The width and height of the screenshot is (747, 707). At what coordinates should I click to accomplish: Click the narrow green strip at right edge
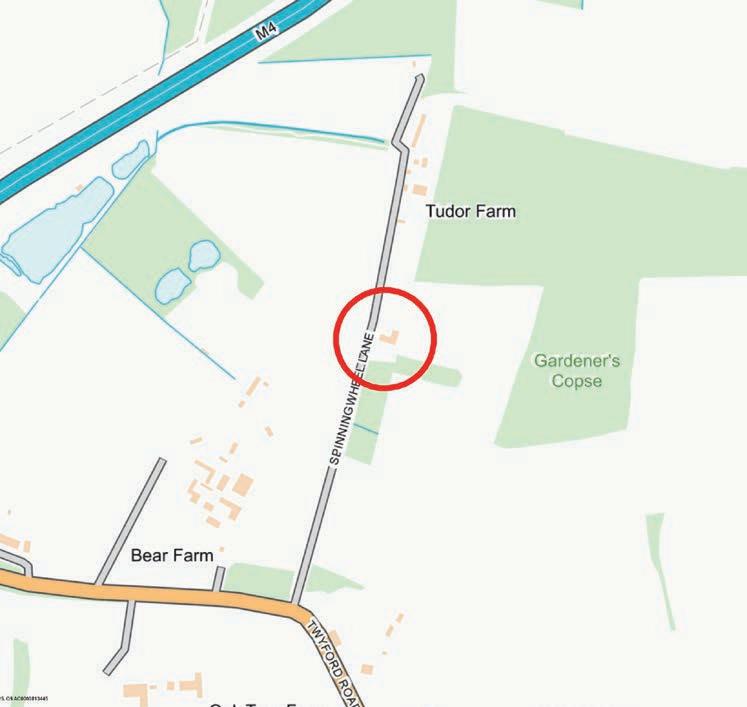point(661,571)
